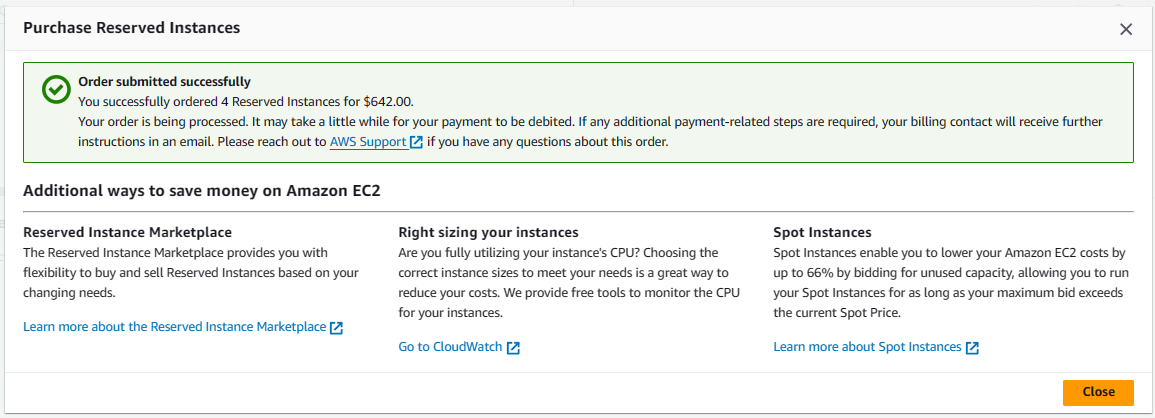
Task: Click the Right sizing description paragraph
Action: tap(569, 283)
